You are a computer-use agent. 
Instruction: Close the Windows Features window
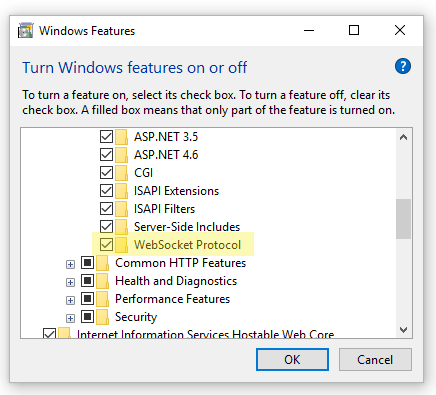(400, 30)
